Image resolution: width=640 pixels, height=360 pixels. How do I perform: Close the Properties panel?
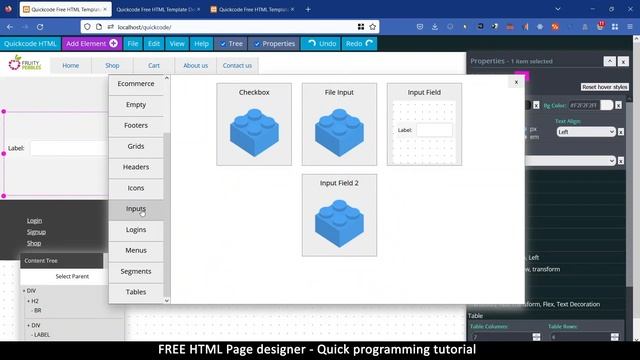(623, 62)
